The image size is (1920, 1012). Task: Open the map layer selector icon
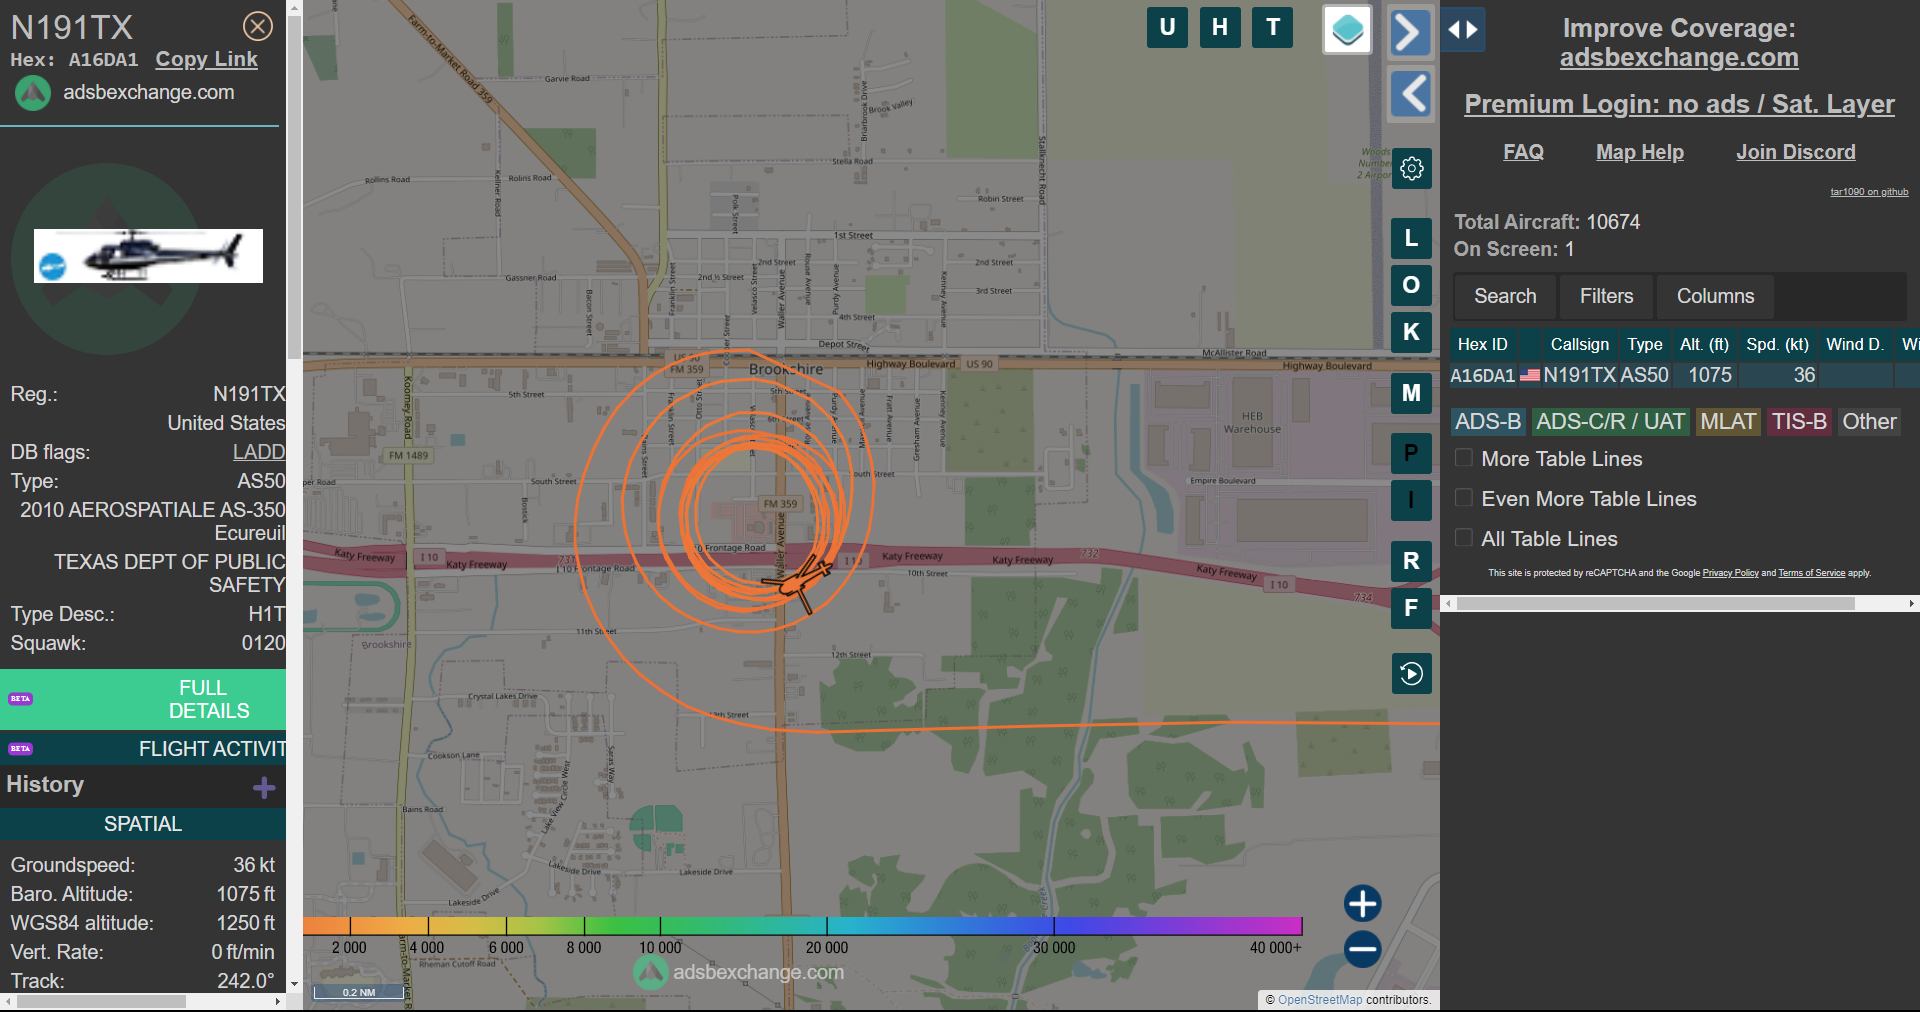click(1347, 29)
